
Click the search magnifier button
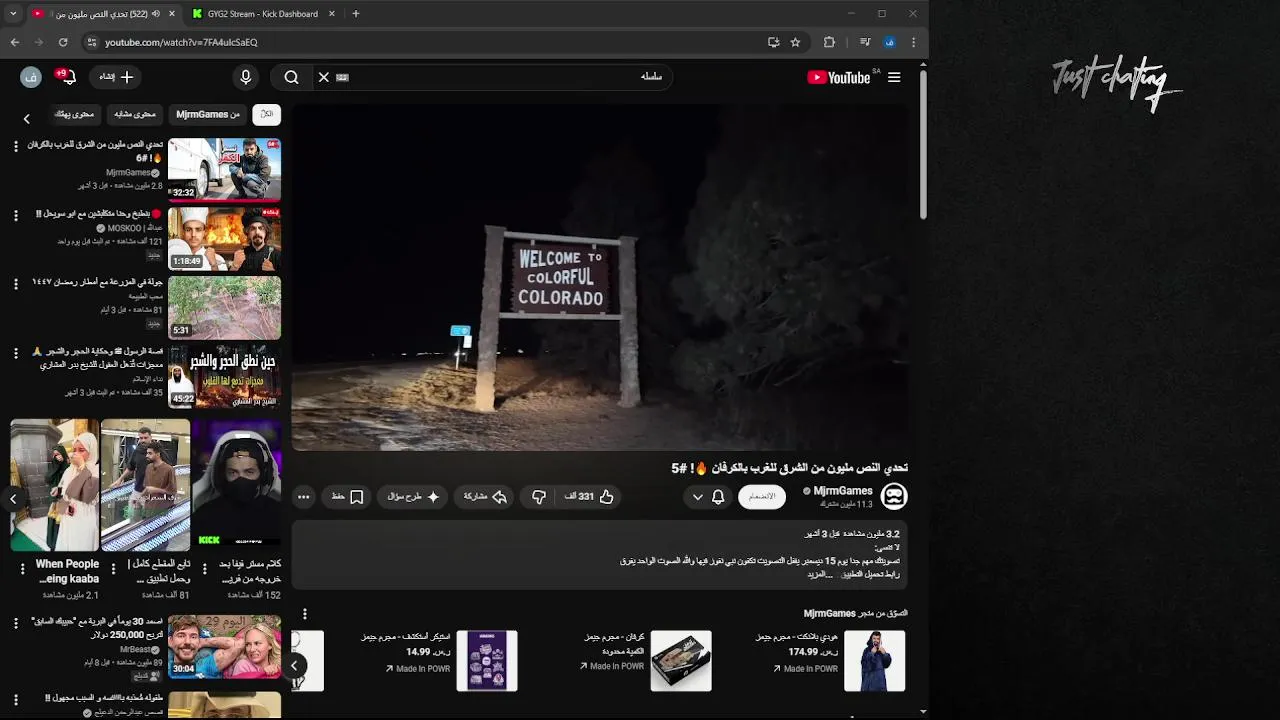[291, 77]
